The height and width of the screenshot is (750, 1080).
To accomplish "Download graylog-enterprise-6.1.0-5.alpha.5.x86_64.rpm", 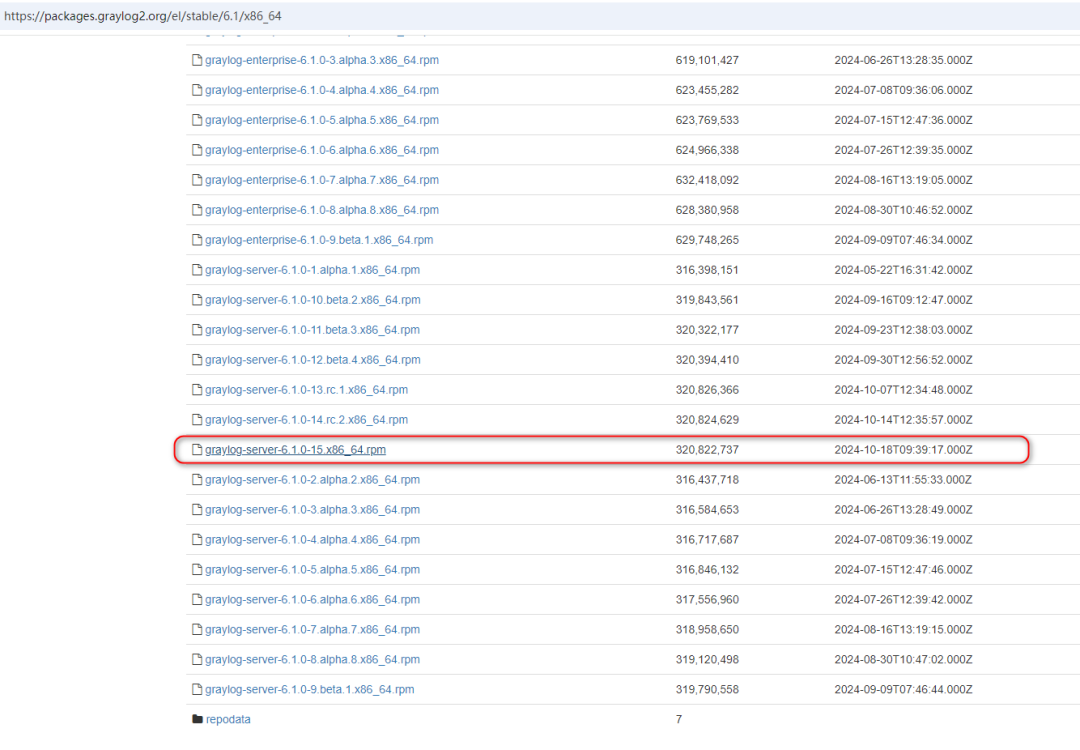I will [x=322, y=120].
